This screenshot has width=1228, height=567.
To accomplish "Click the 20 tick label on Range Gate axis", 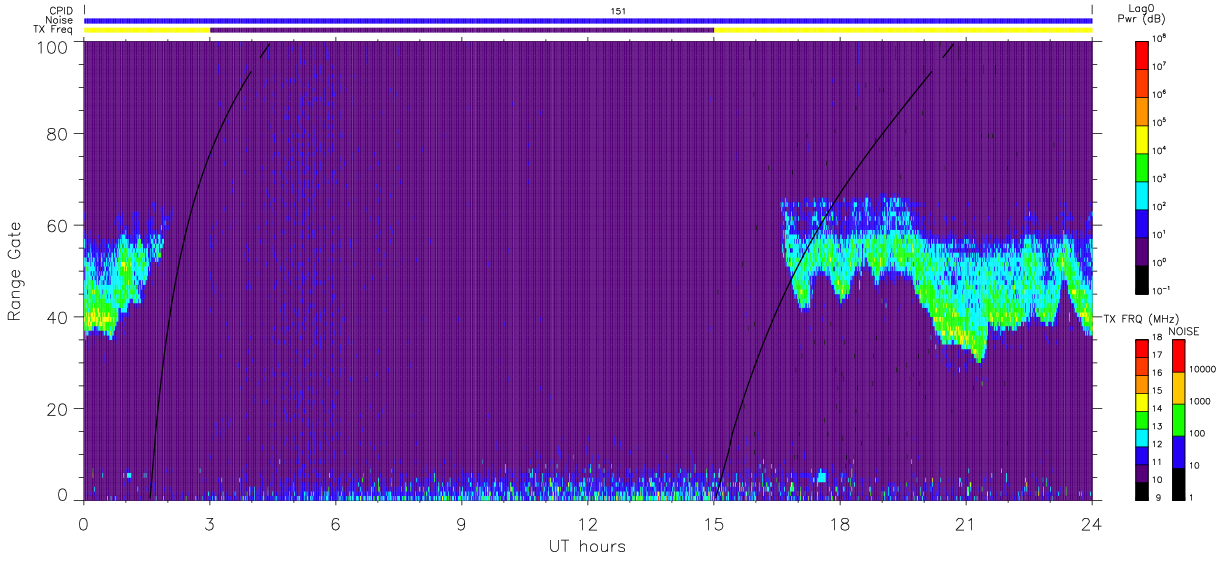I will (x=60, y=409).
